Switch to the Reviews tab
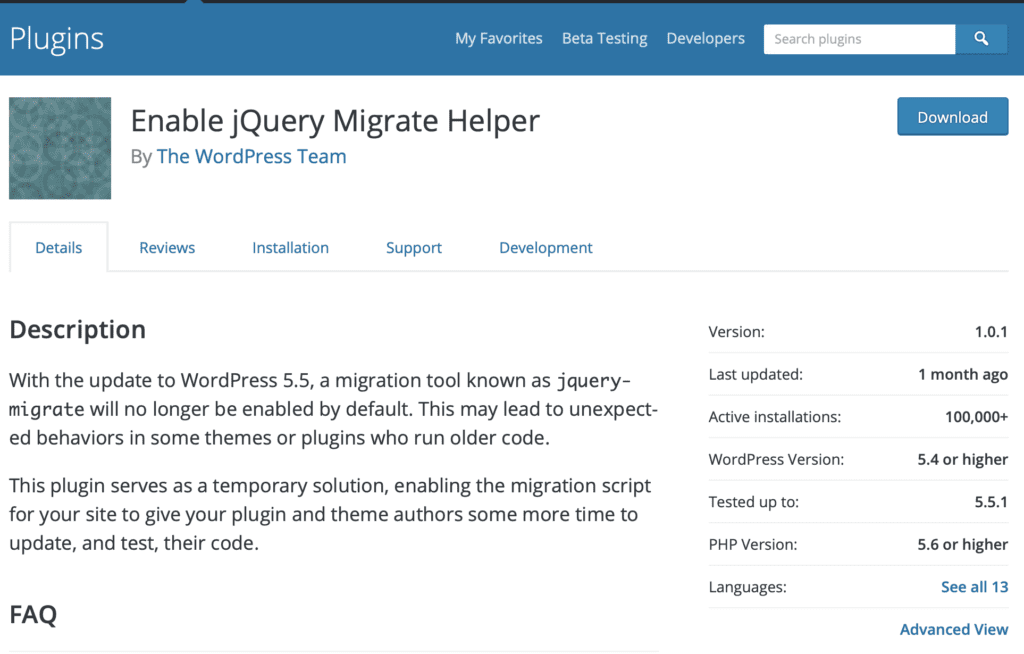1024x654 pixels. pos(167,248)
